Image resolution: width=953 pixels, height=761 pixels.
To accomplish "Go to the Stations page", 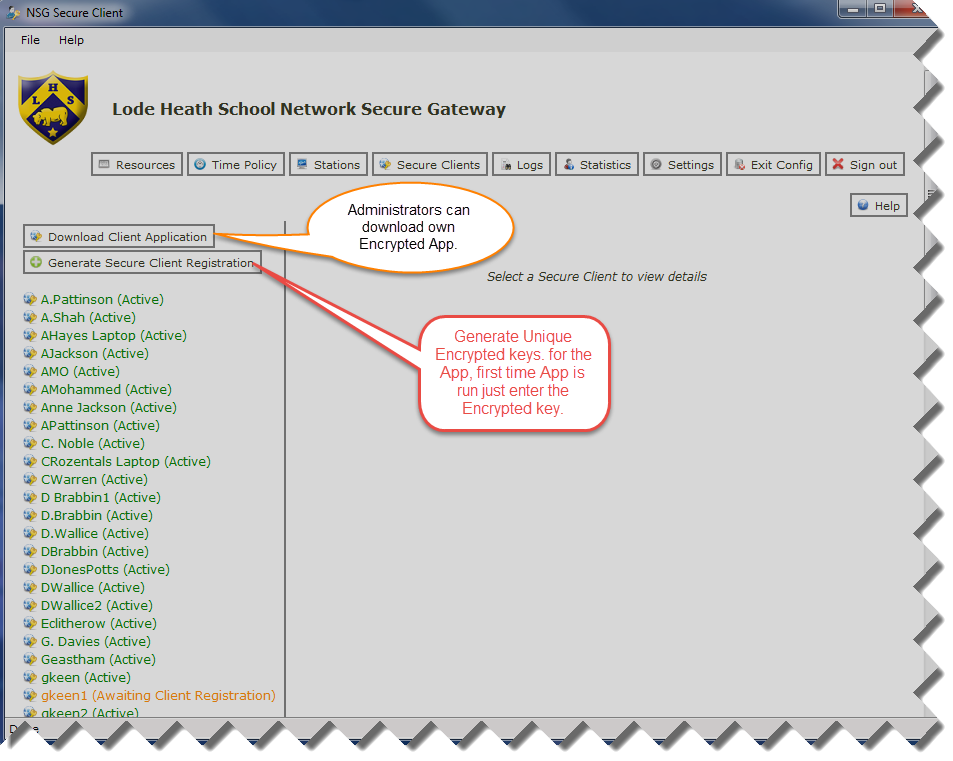I will click(328, 165).
